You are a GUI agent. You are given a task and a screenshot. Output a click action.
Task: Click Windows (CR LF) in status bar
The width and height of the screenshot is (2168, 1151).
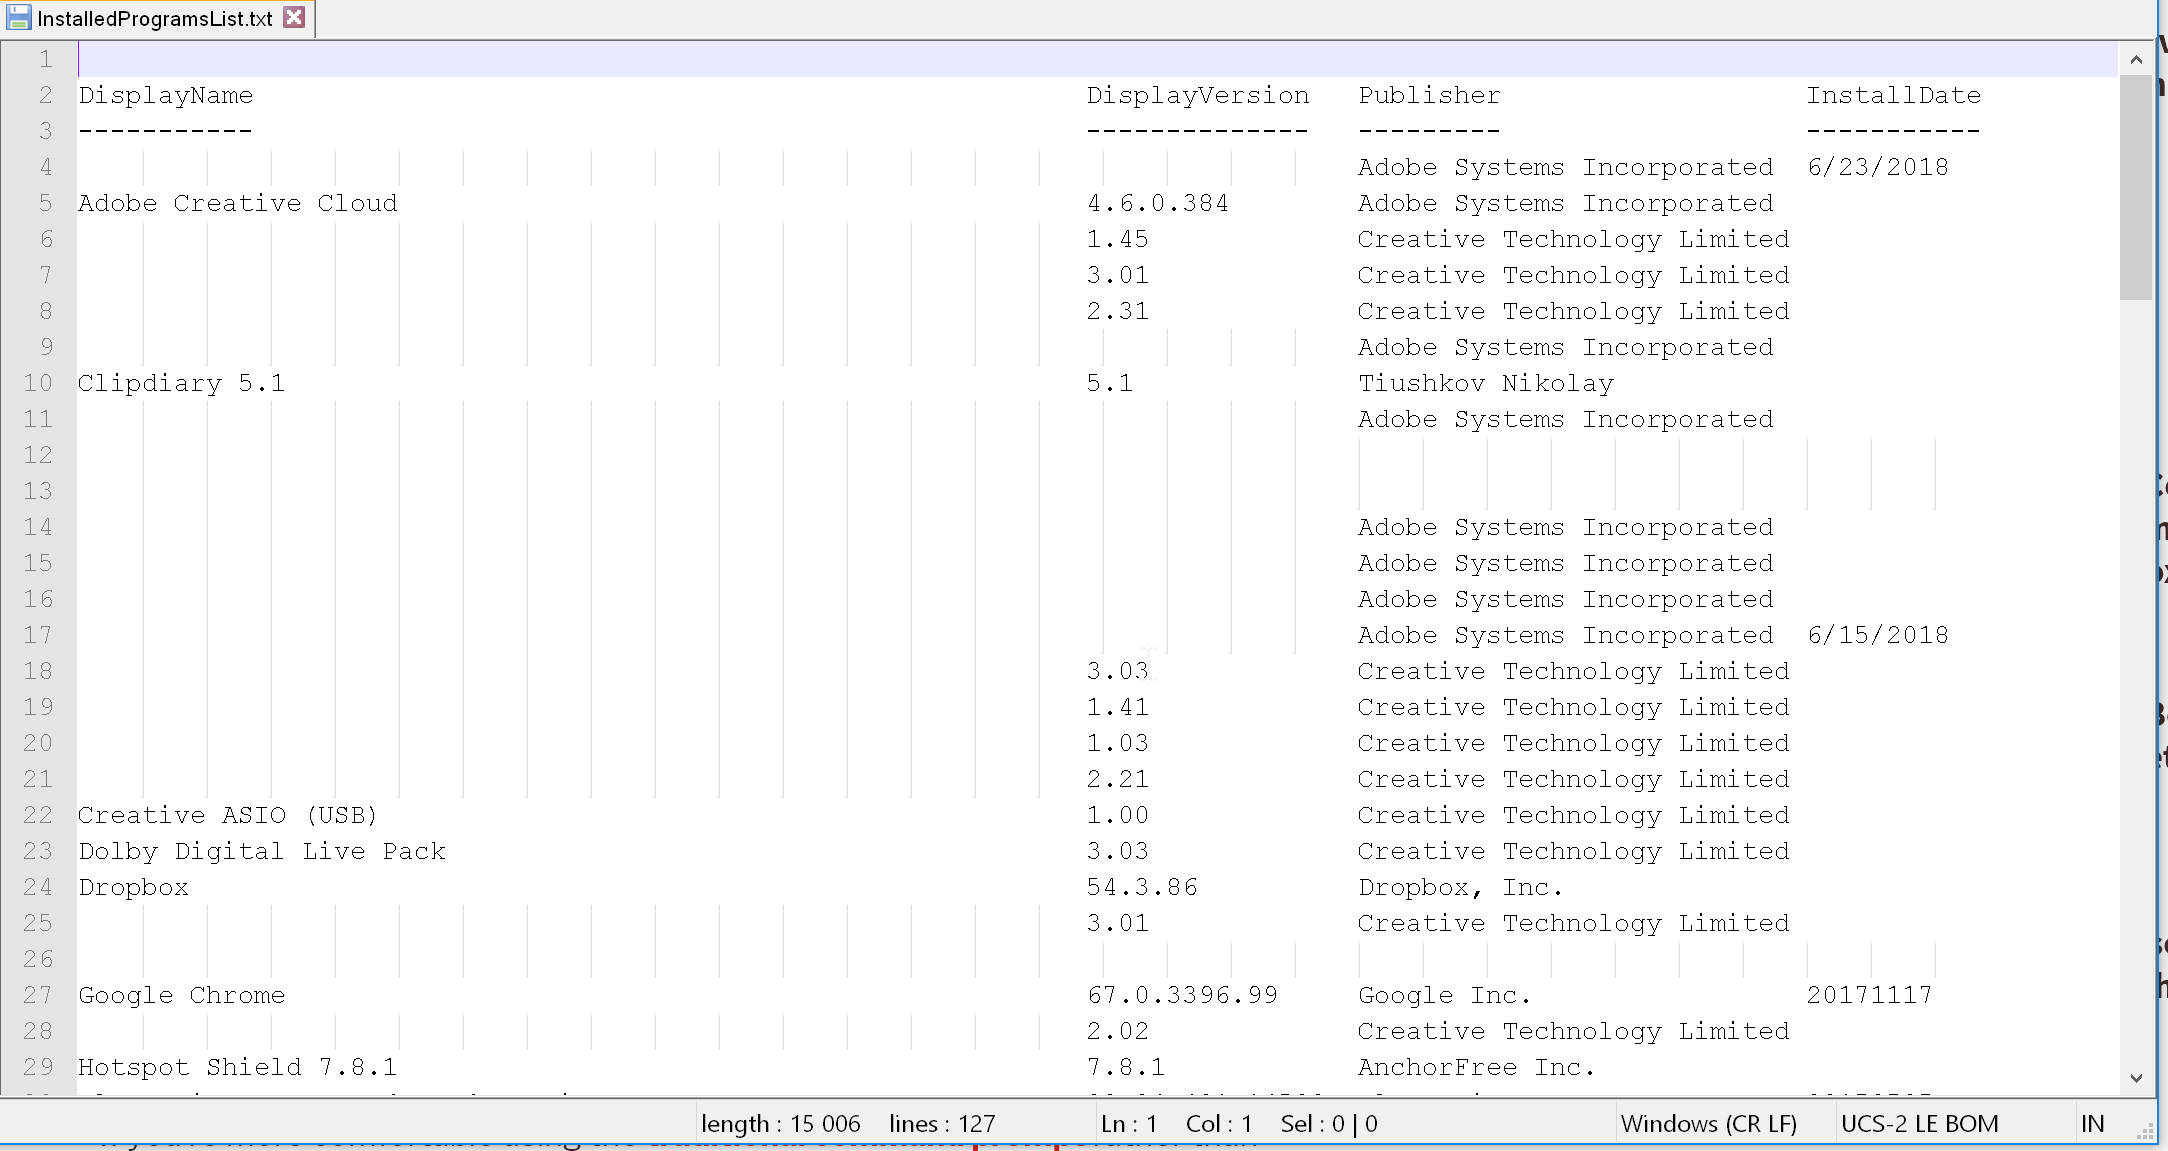(1709, 1123)
